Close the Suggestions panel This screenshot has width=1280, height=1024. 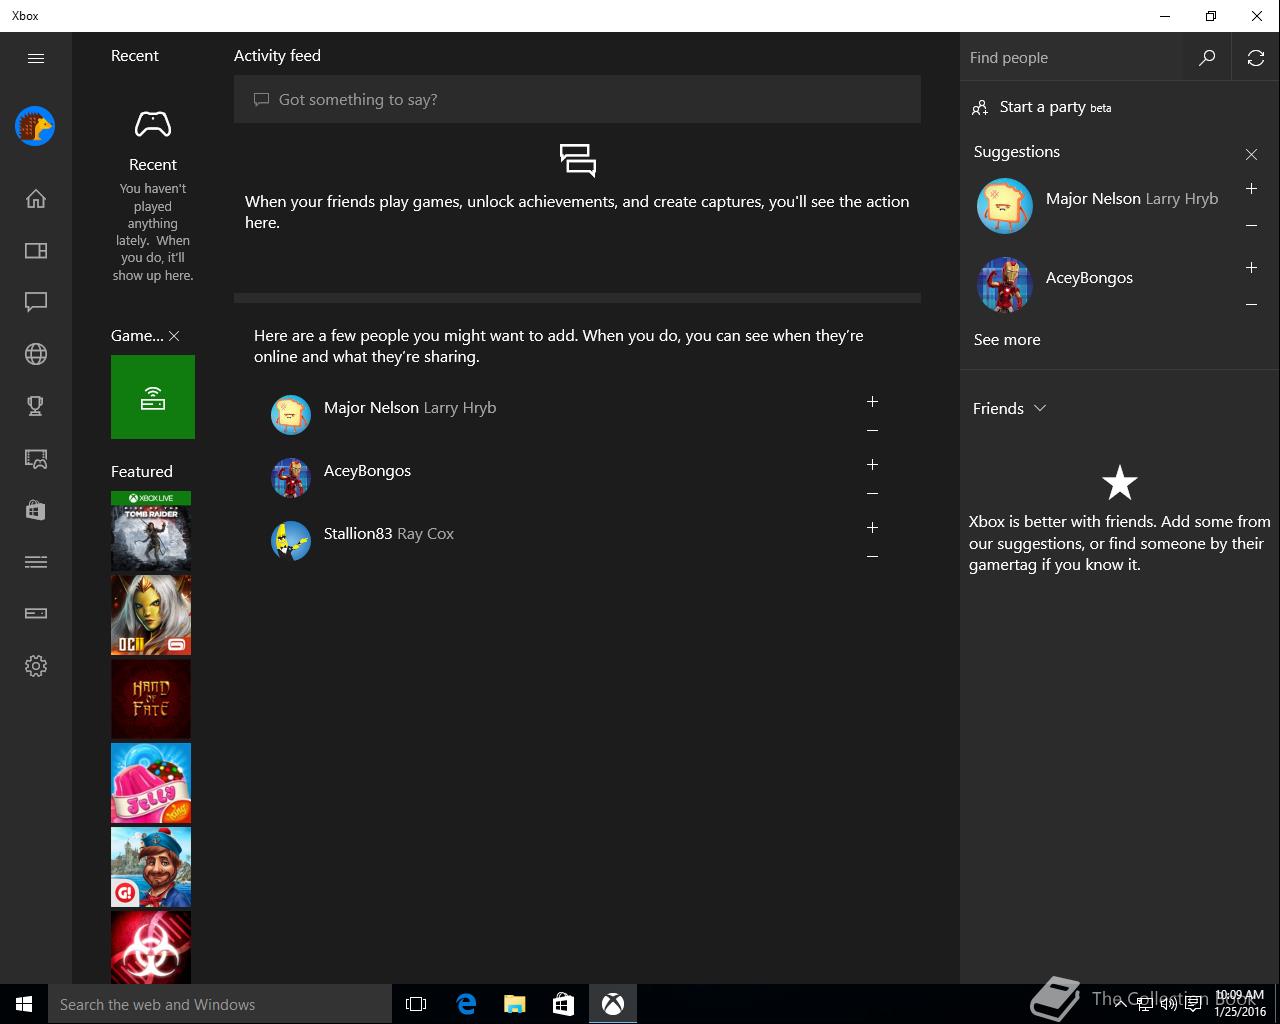(1251, 154)
